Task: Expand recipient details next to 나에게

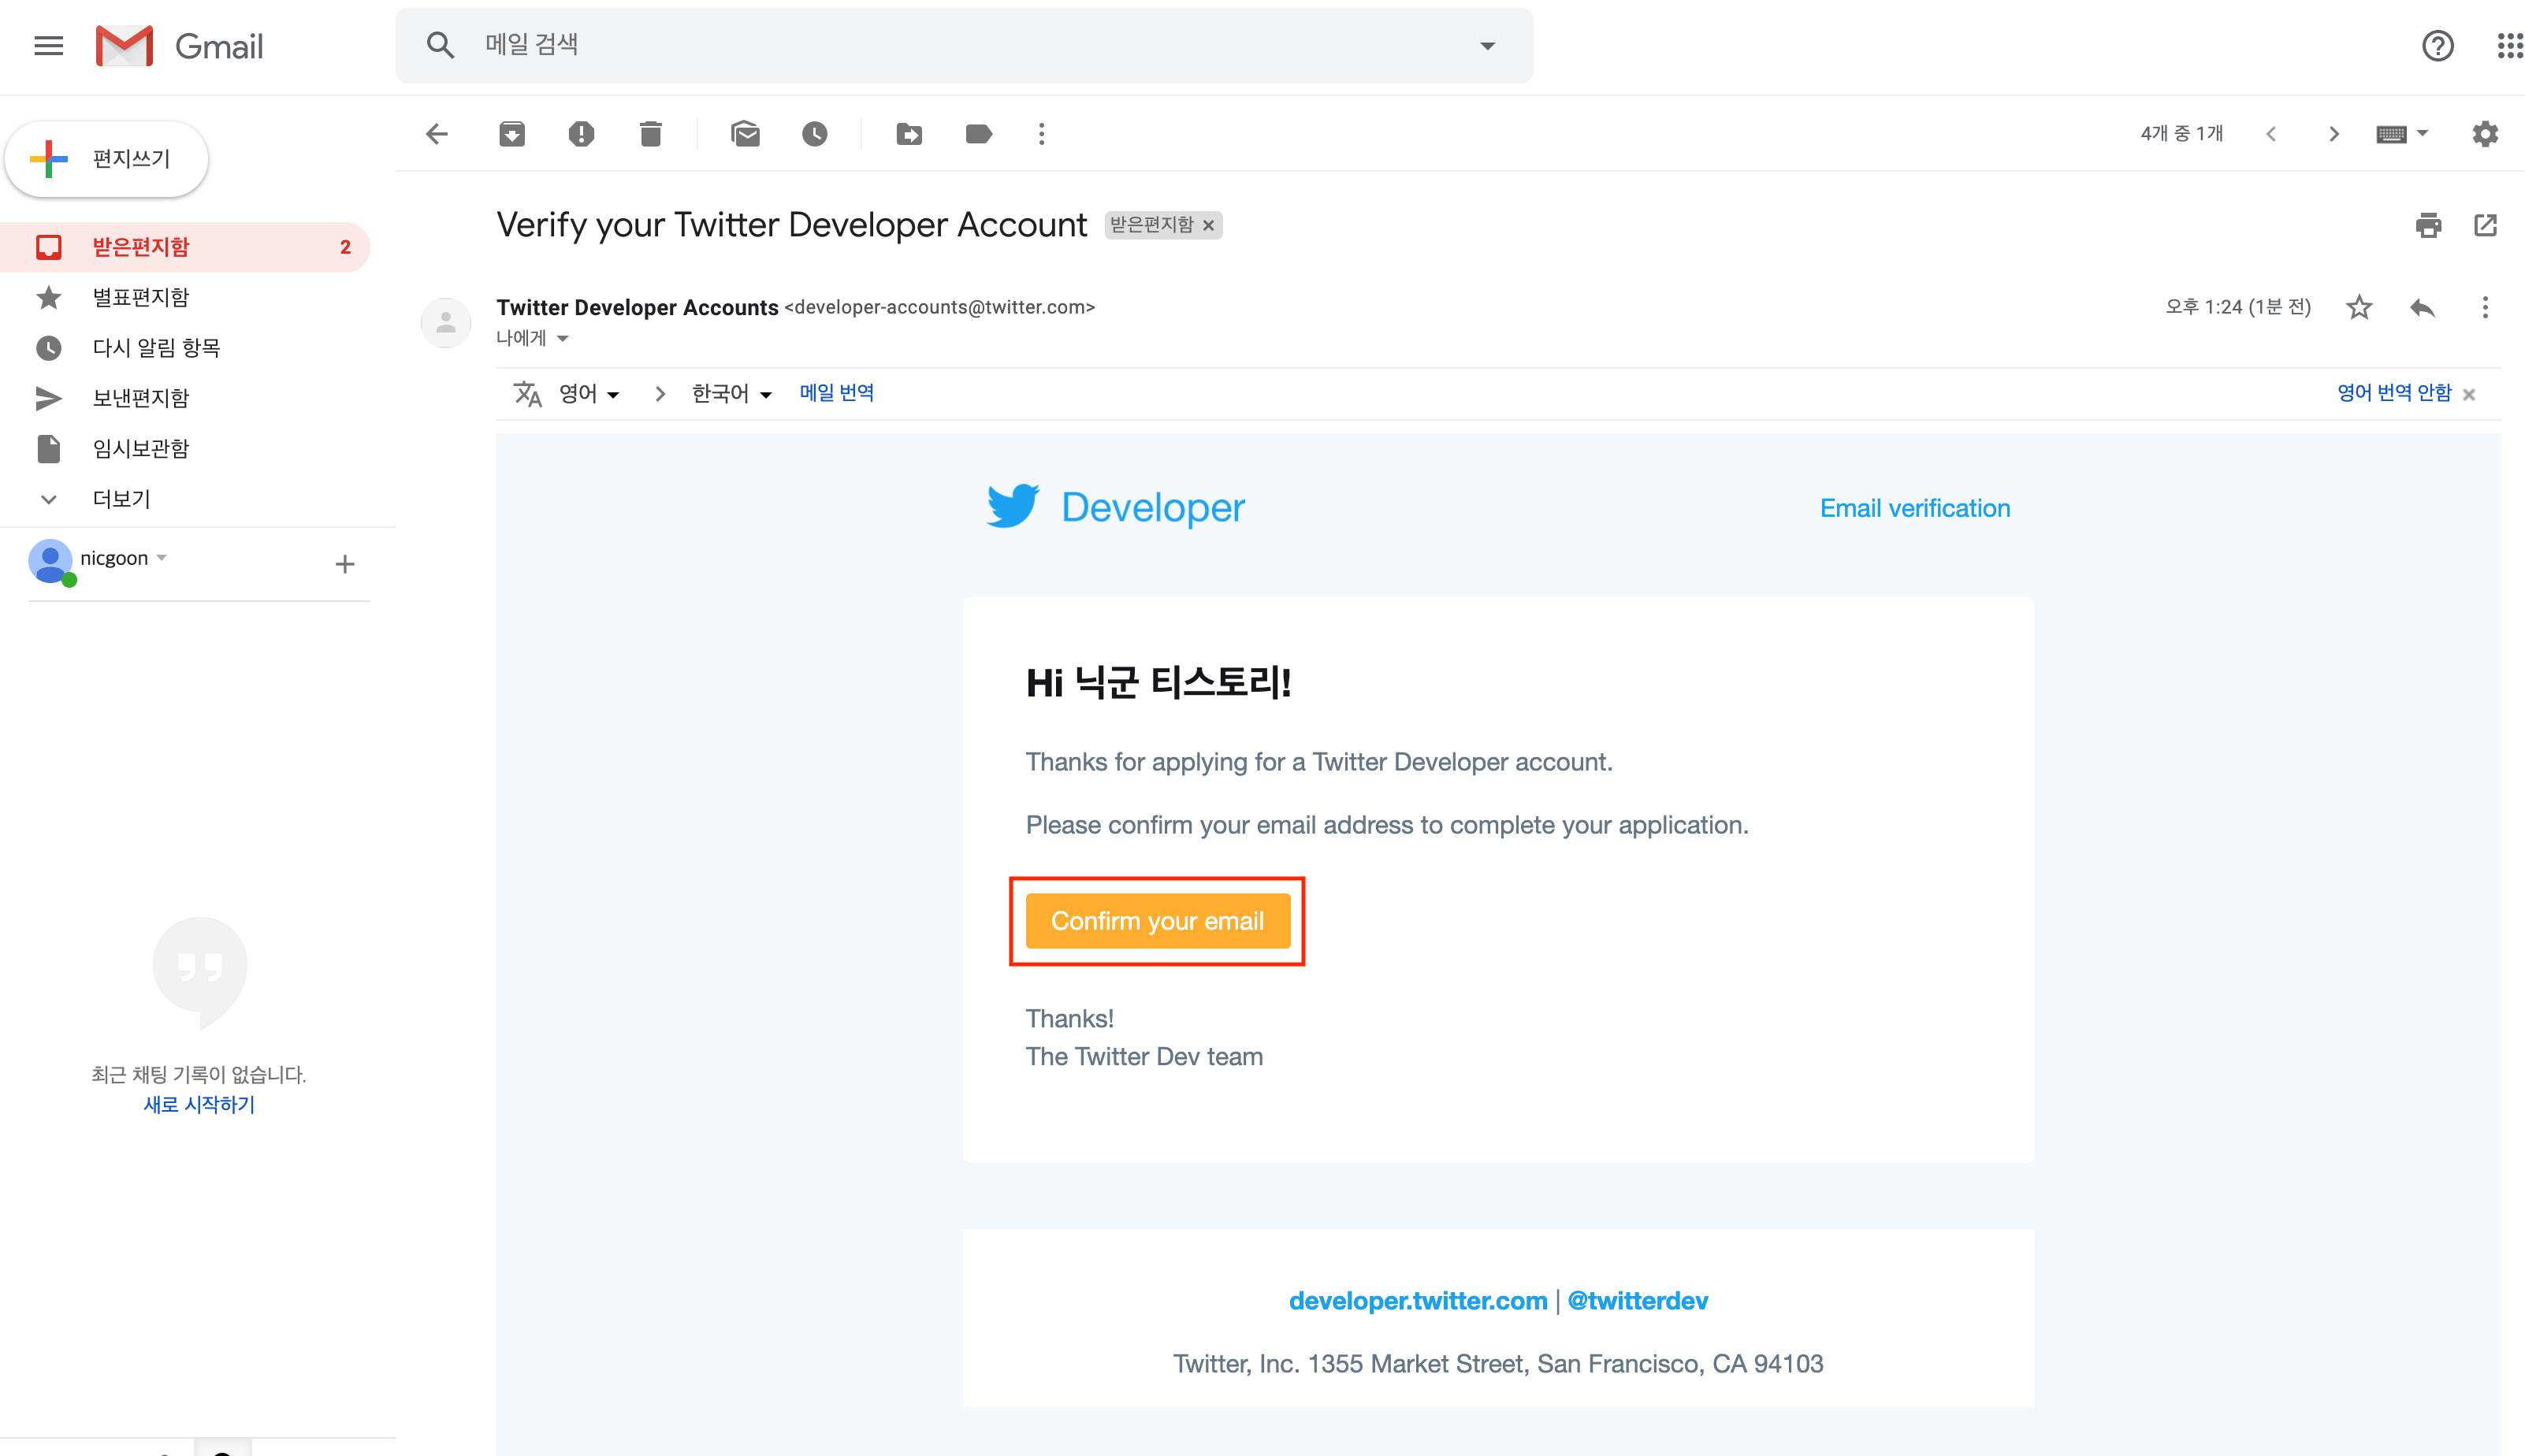Action: click(x=563, y=339)
